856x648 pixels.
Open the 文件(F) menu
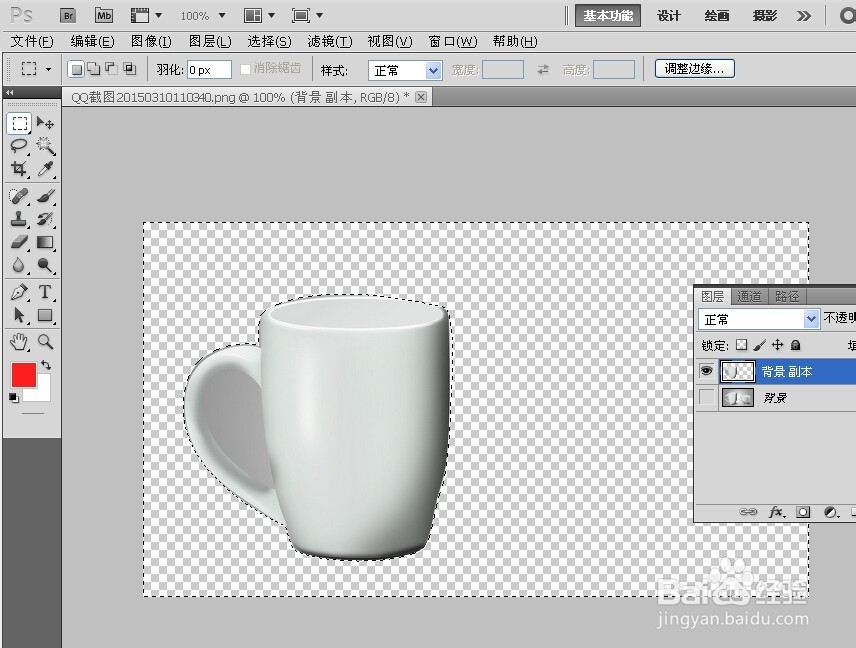[x=32, y=41]
